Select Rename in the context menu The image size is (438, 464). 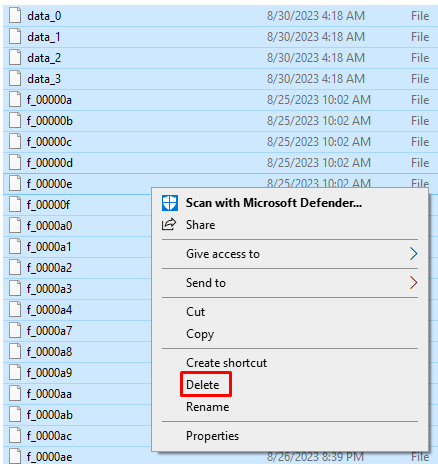click(208, 407)
